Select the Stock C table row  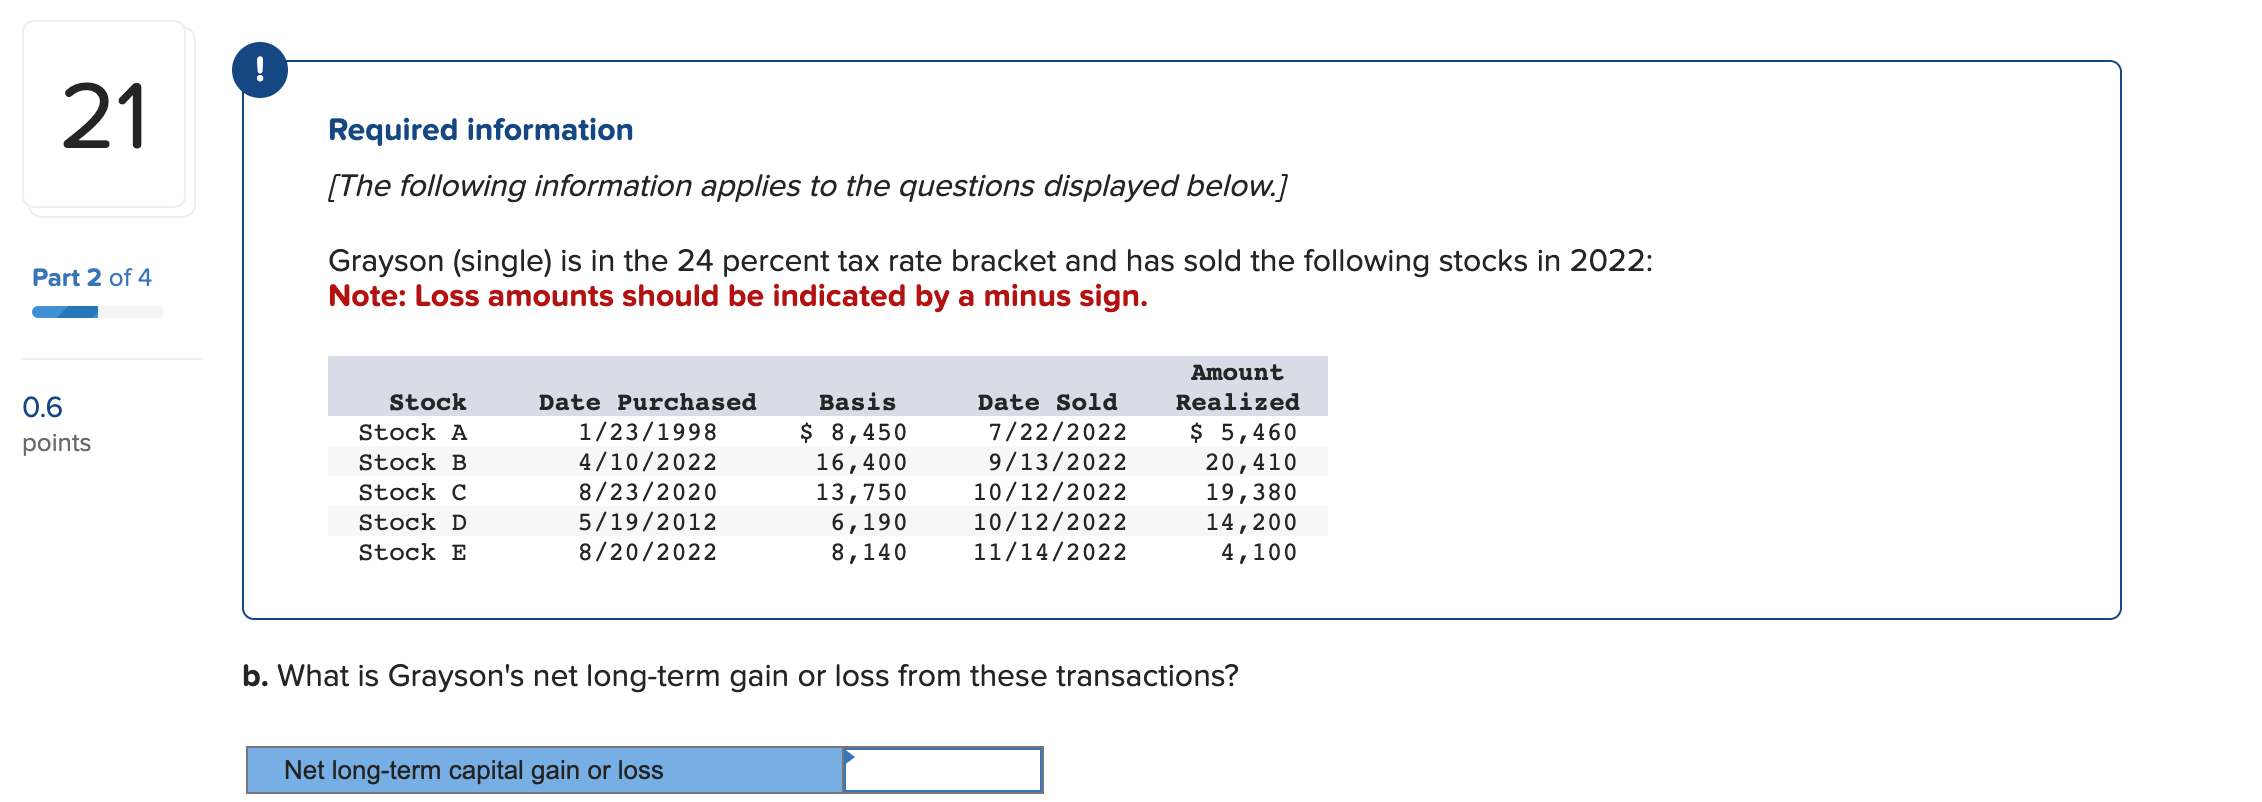(x=828, y=492)
